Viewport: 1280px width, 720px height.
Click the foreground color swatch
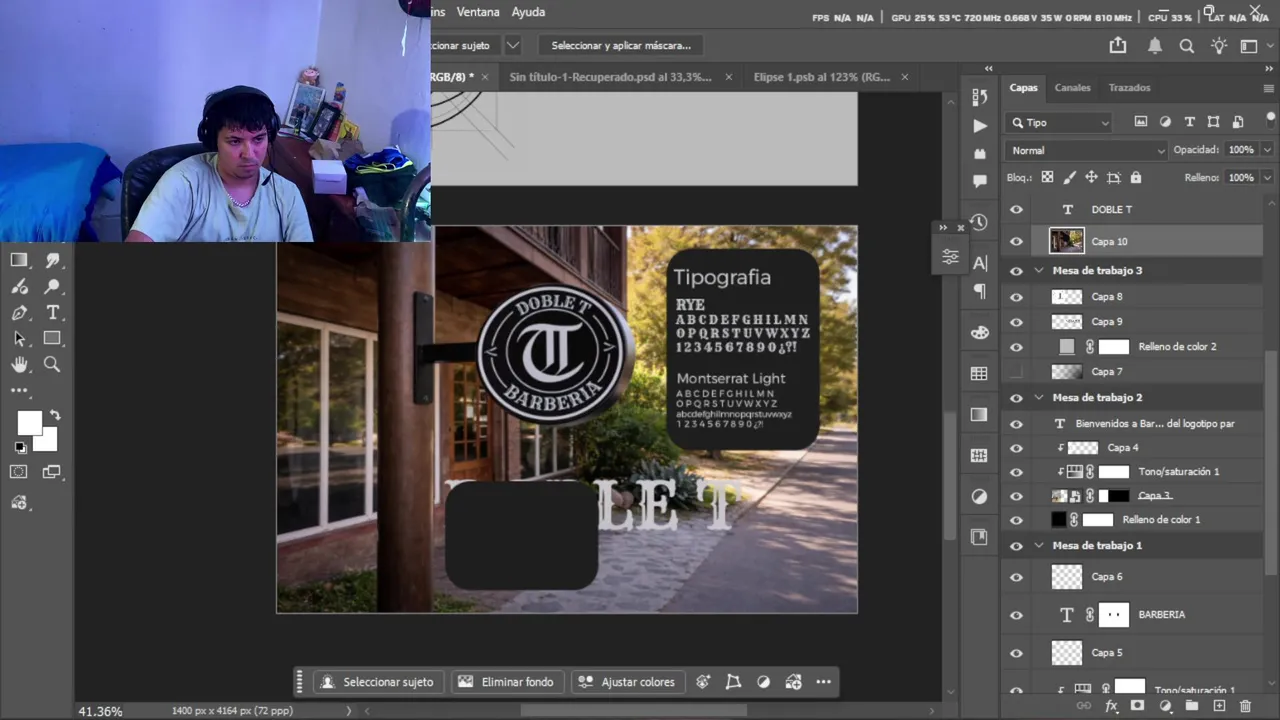click(28, 422)
